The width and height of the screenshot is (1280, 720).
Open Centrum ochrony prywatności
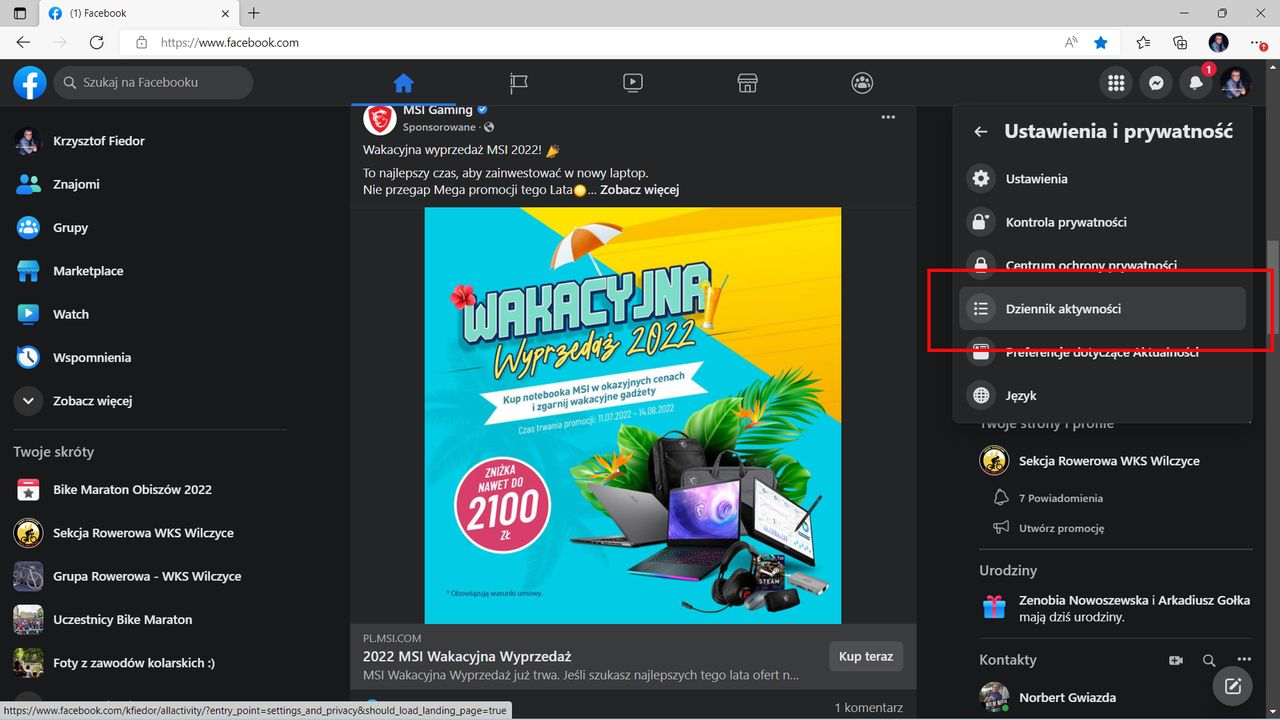coord(1102,265)
